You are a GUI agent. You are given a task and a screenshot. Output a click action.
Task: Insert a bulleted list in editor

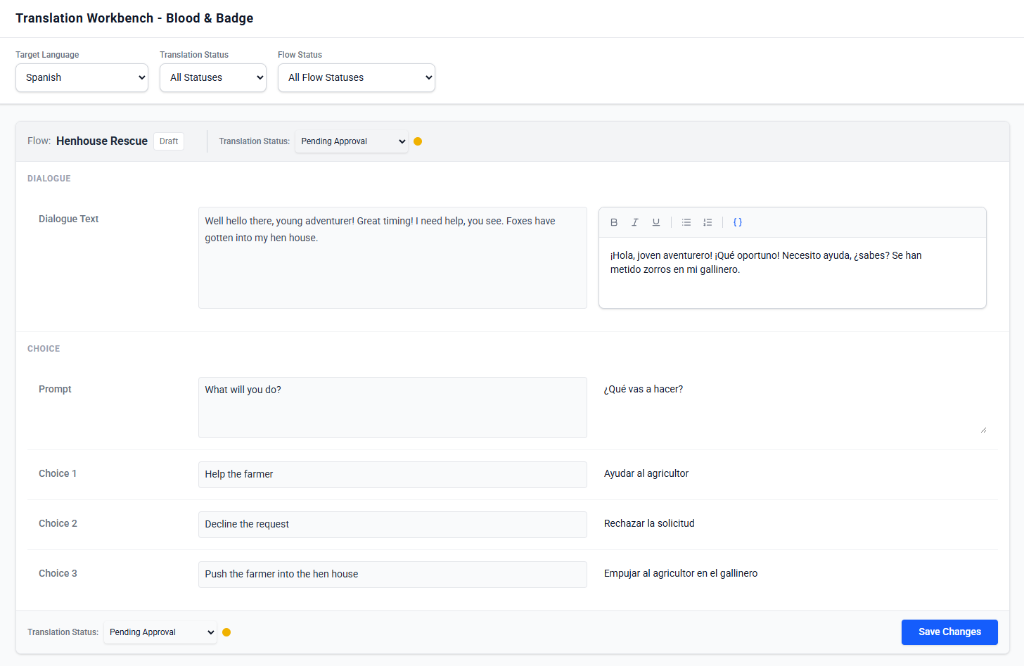click(686, 222)
